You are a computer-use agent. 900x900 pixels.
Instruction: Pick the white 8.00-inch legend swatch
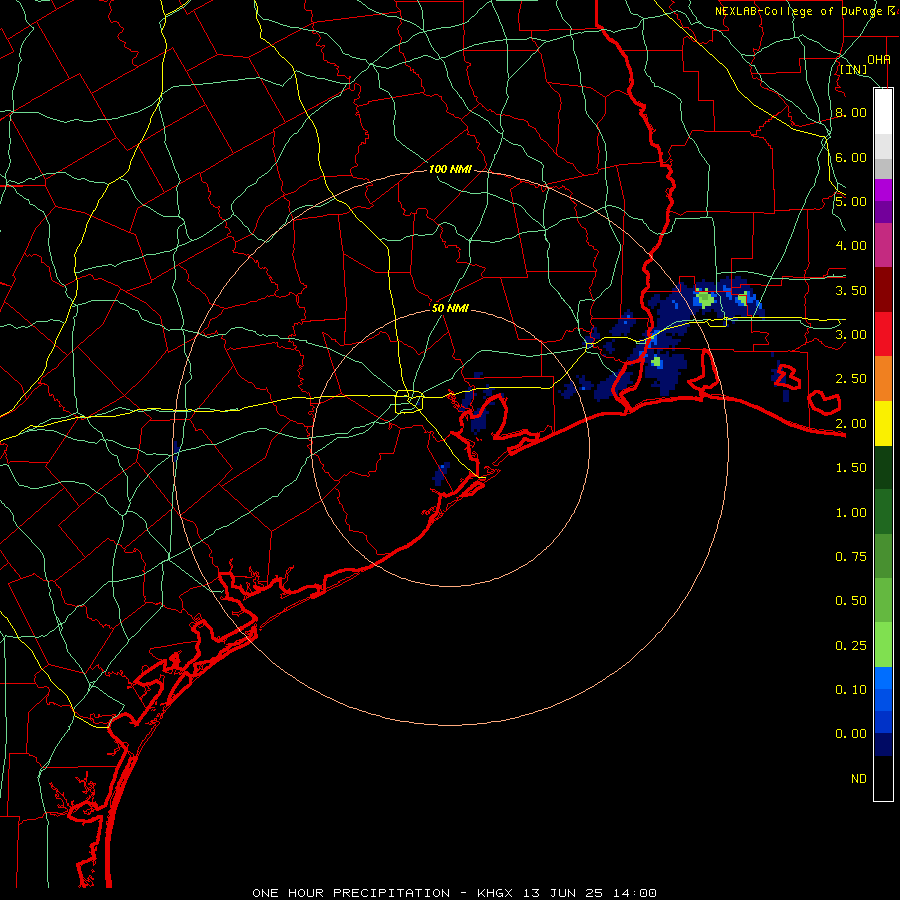(x=883, y=111)
